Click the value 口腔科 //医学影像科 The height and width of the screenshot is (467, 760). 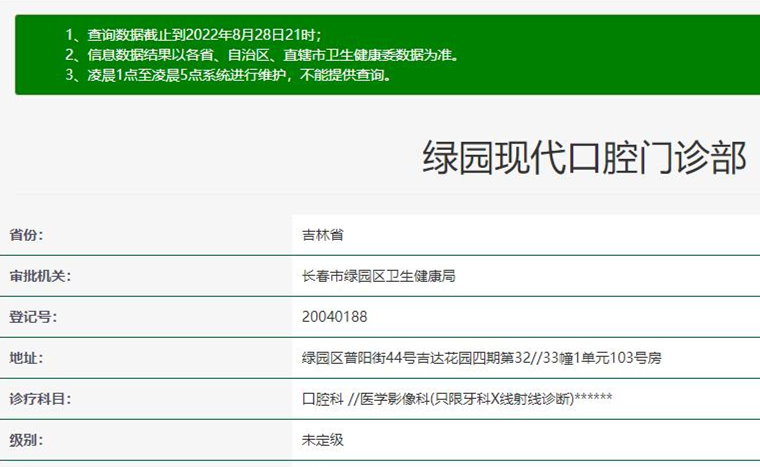457,399
